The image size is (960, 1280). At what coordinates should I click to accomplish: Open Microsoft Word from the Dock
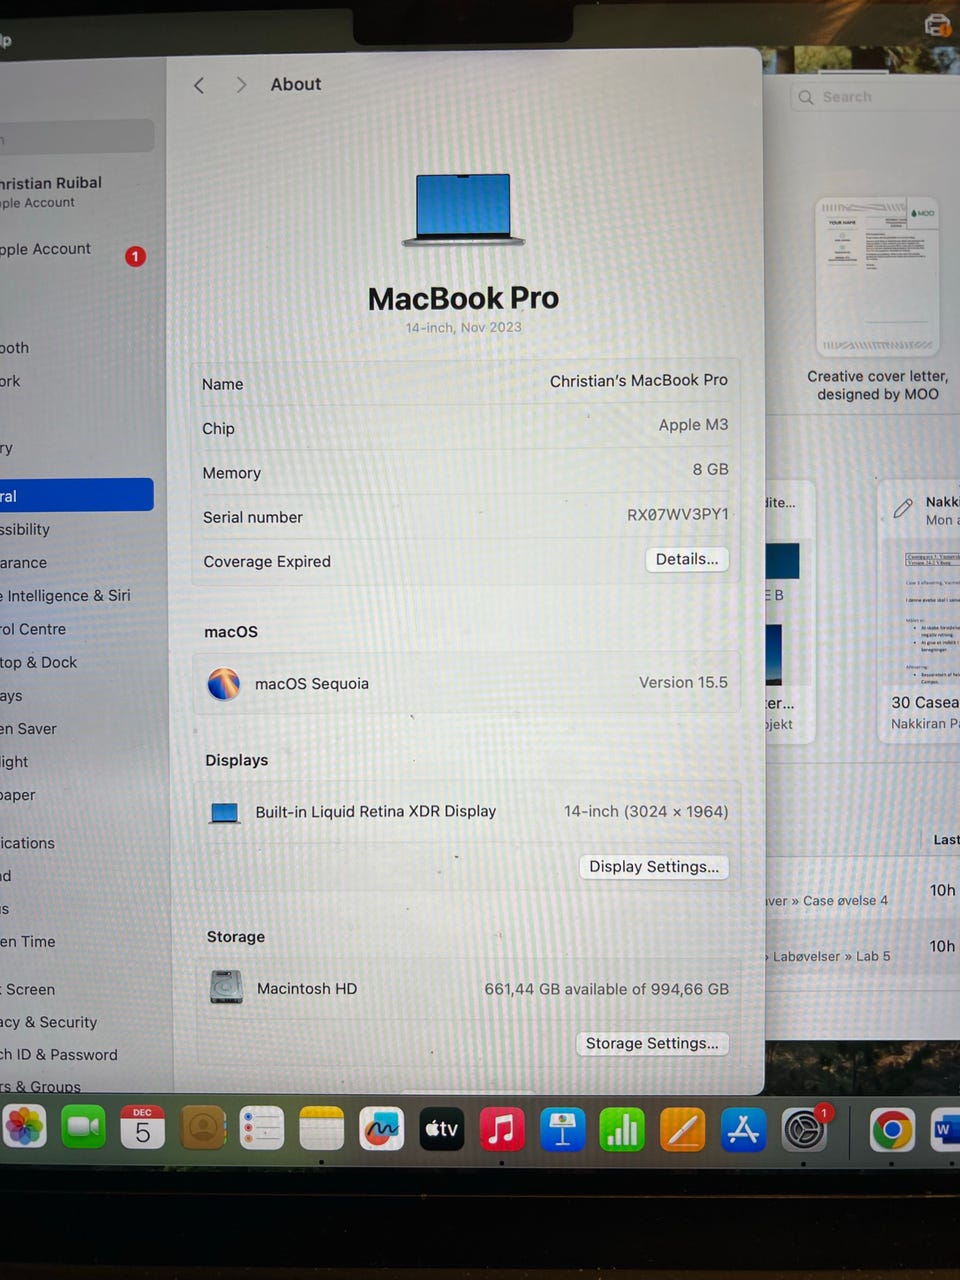click(945, 1131)
